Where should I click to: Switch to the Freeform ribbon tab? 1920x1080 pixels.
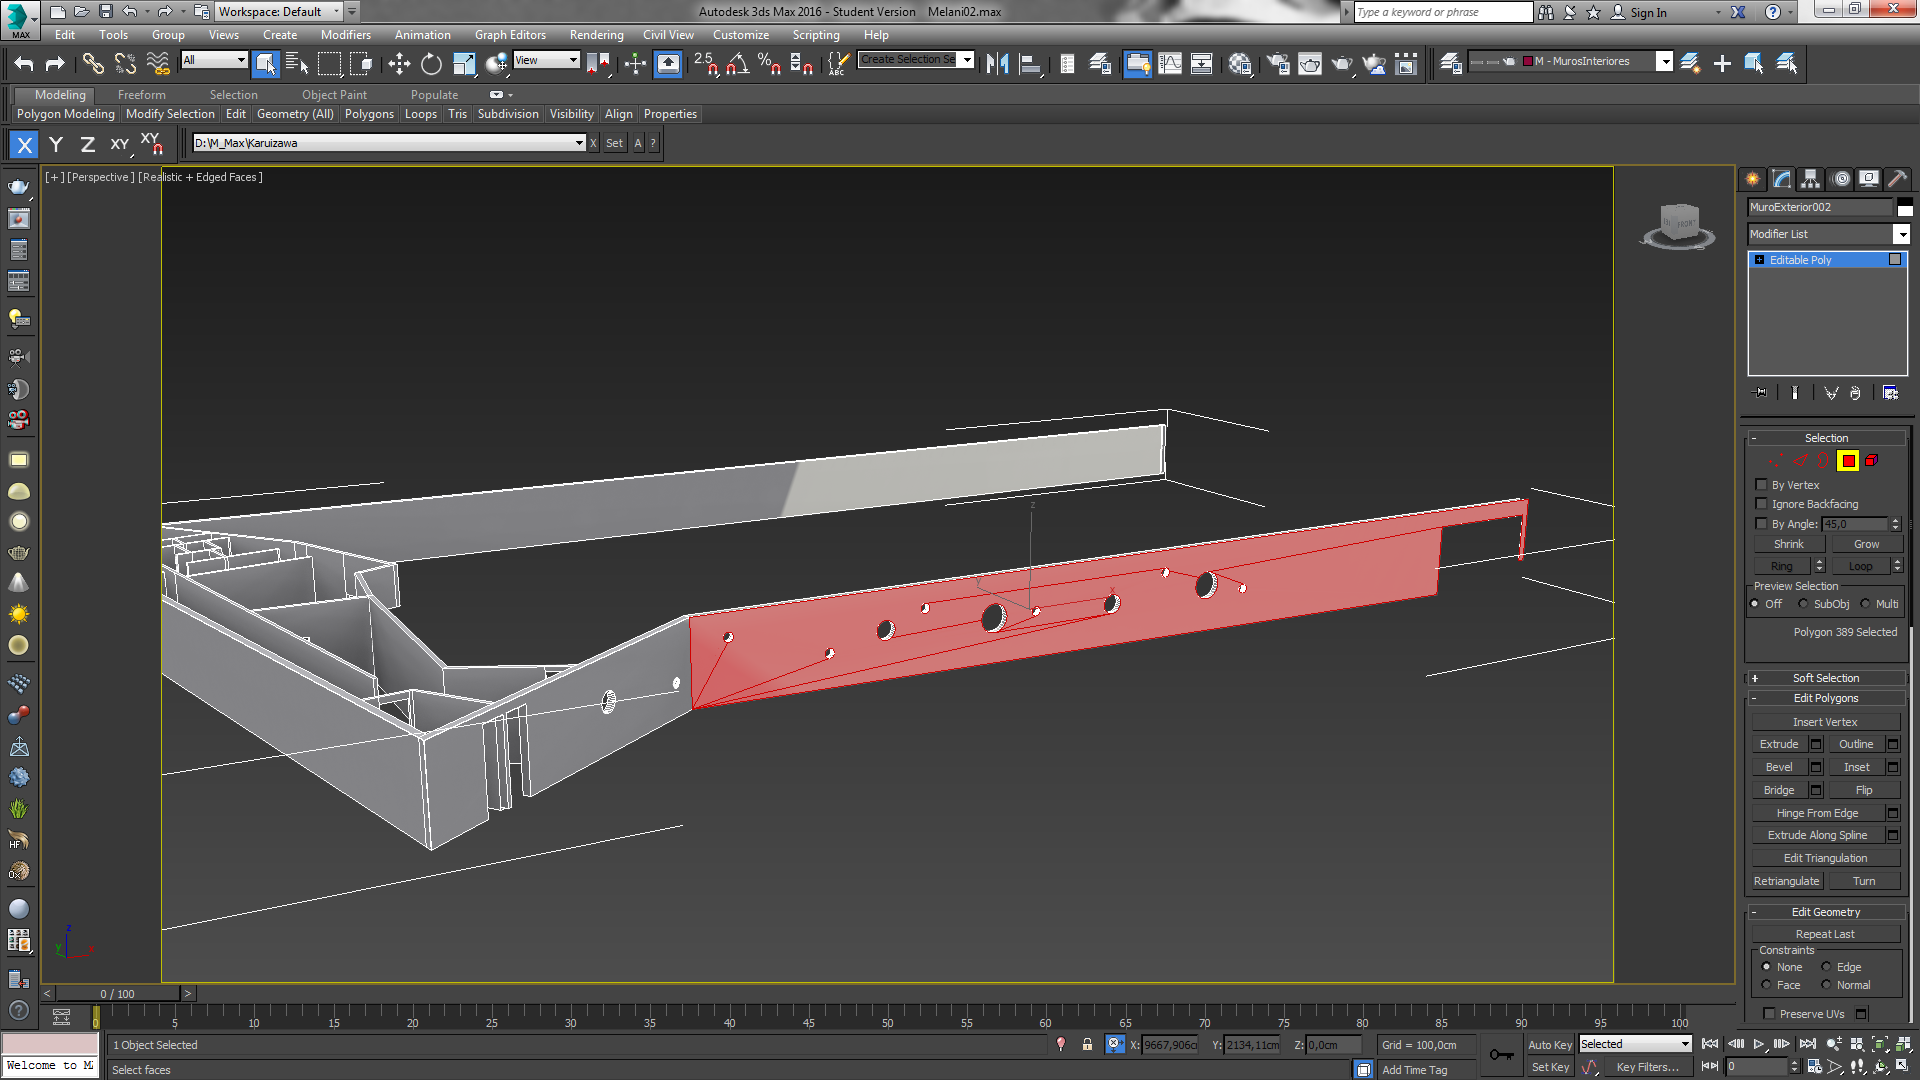(x=141, y=95)
